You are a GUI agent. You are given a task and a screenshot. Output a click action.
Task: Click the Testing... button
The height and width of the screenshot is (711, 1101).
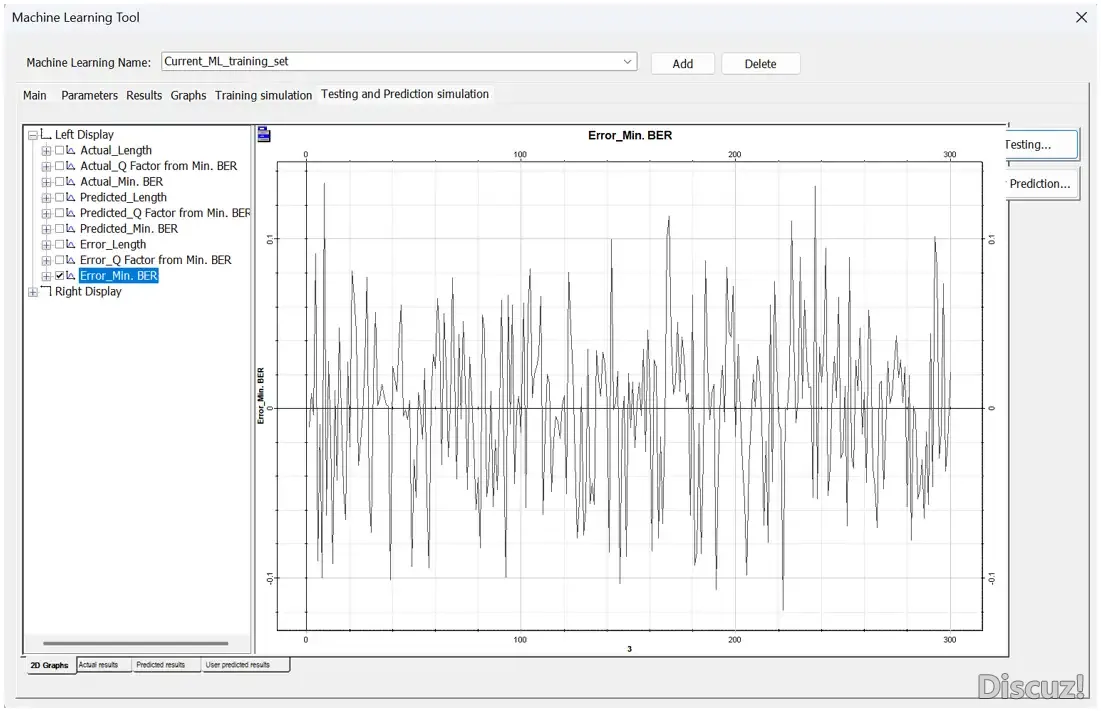point(1041,145)
